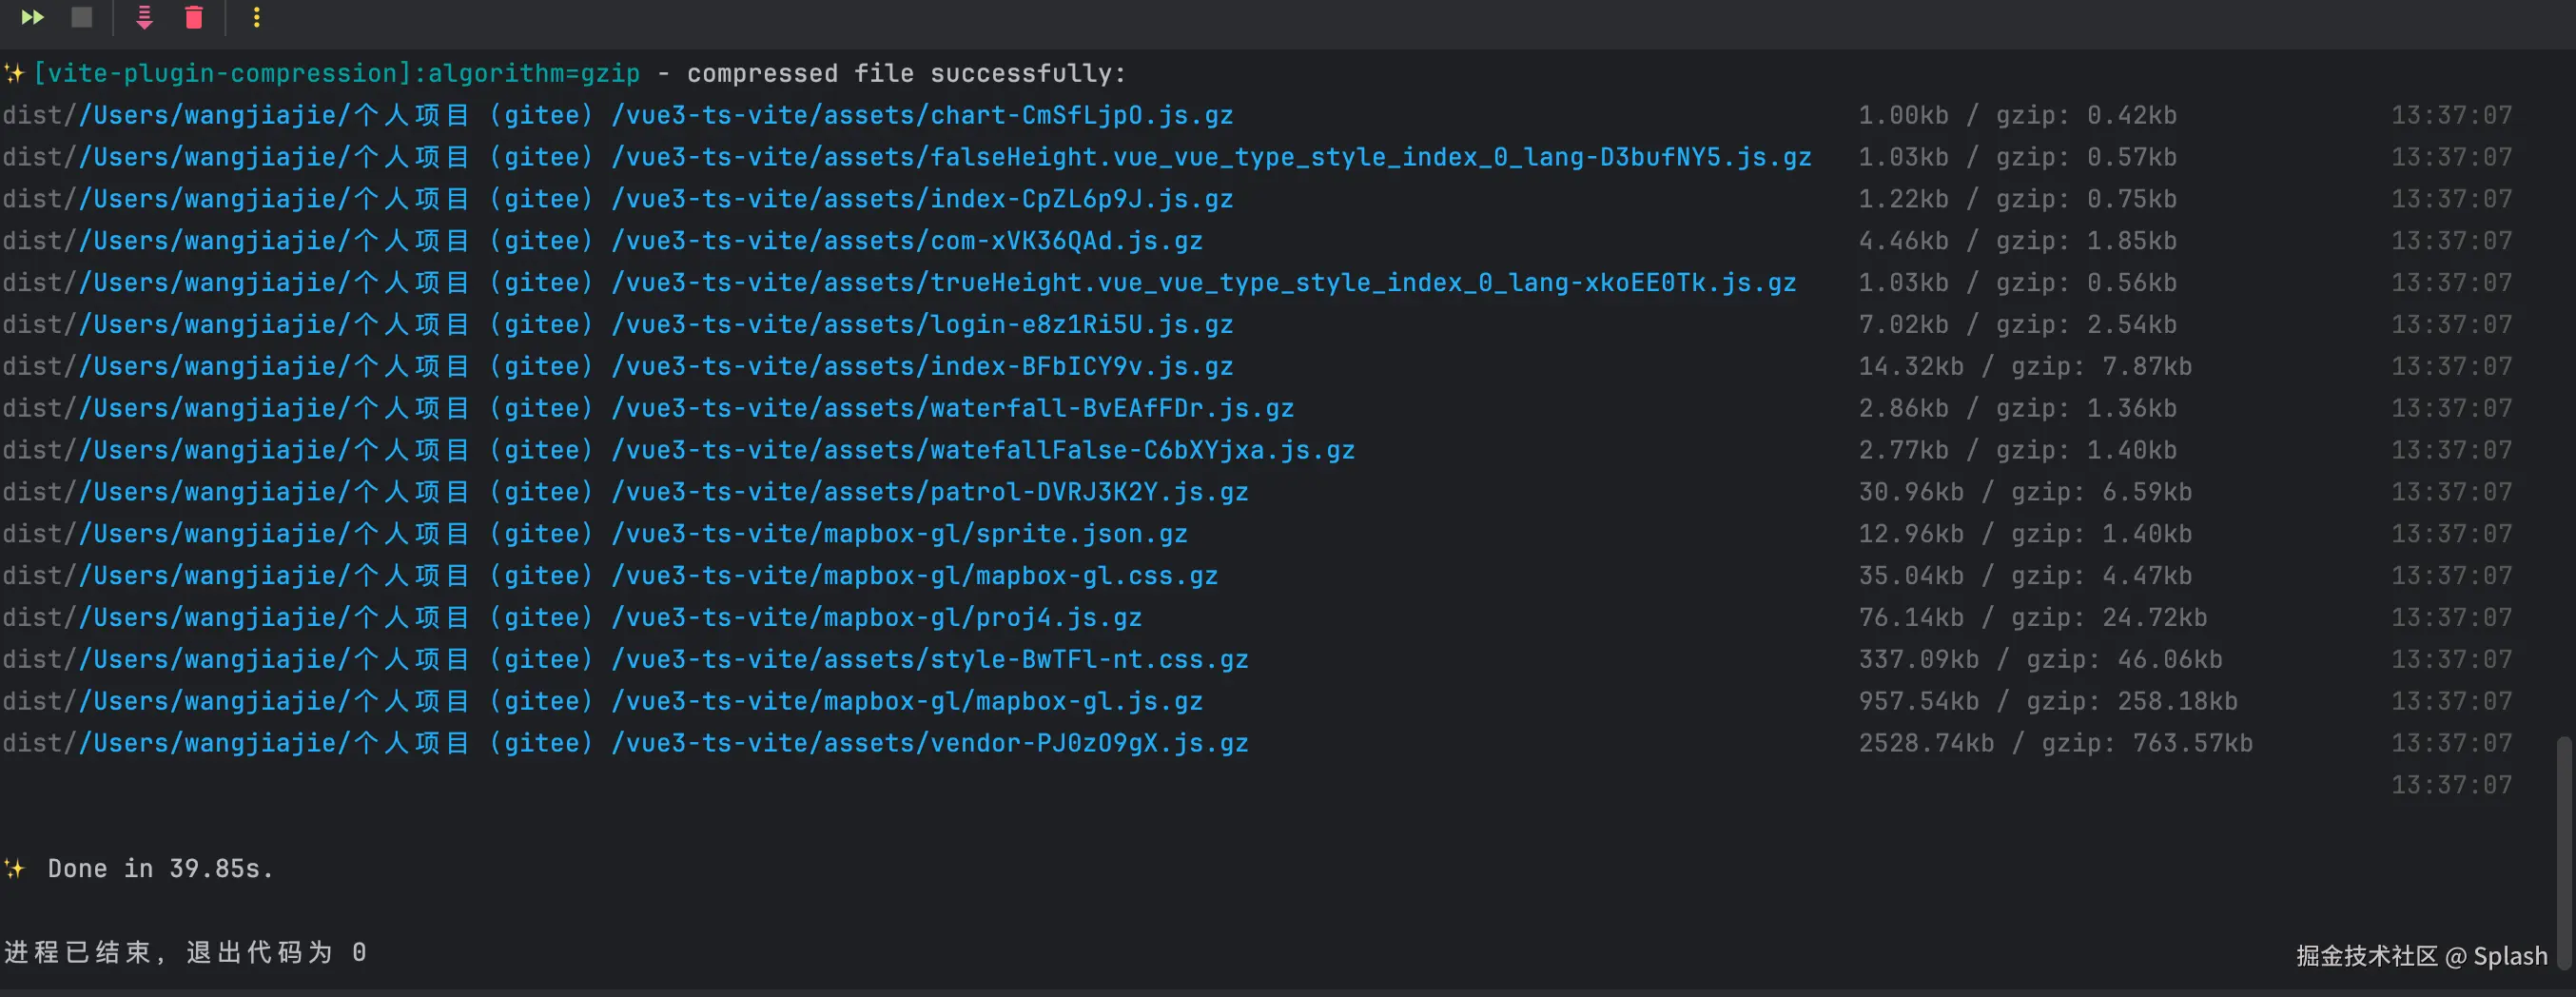The width and height of the screenshot is (2576, 997).
Task: Clear console with the red trash icon
Action: click(194, 17)
